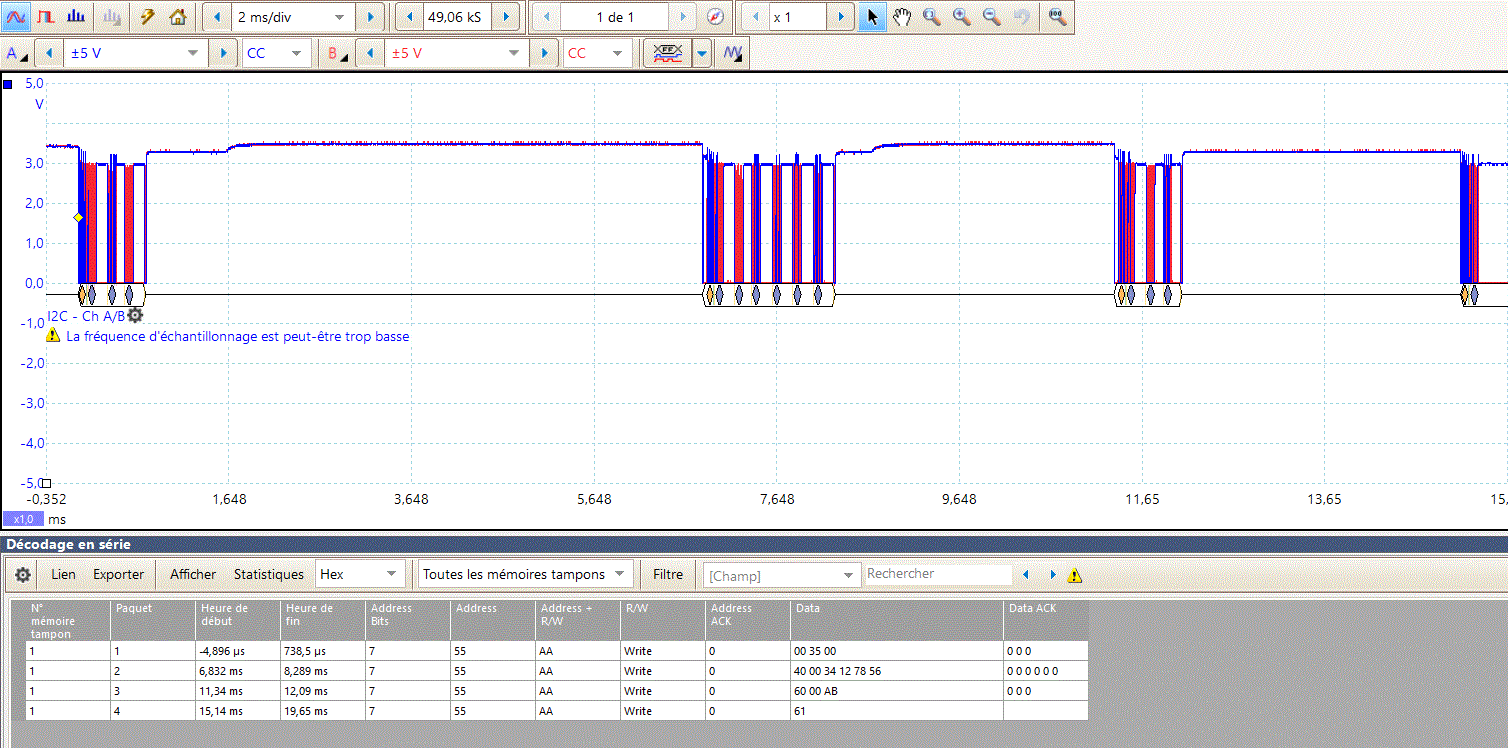Increase Channel A range arrow
This screenshot has height=748, width=1508.
point(222,53)
